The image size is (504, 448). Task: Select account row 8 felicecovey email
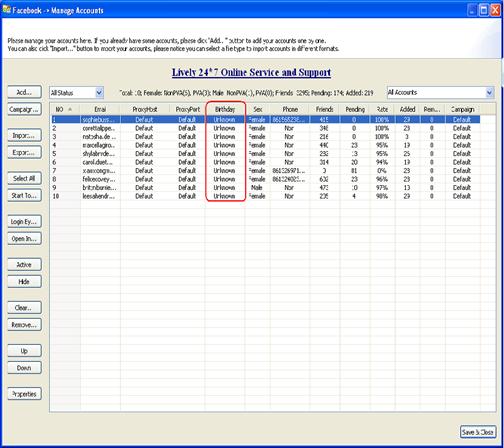click(x=99, y=179)
